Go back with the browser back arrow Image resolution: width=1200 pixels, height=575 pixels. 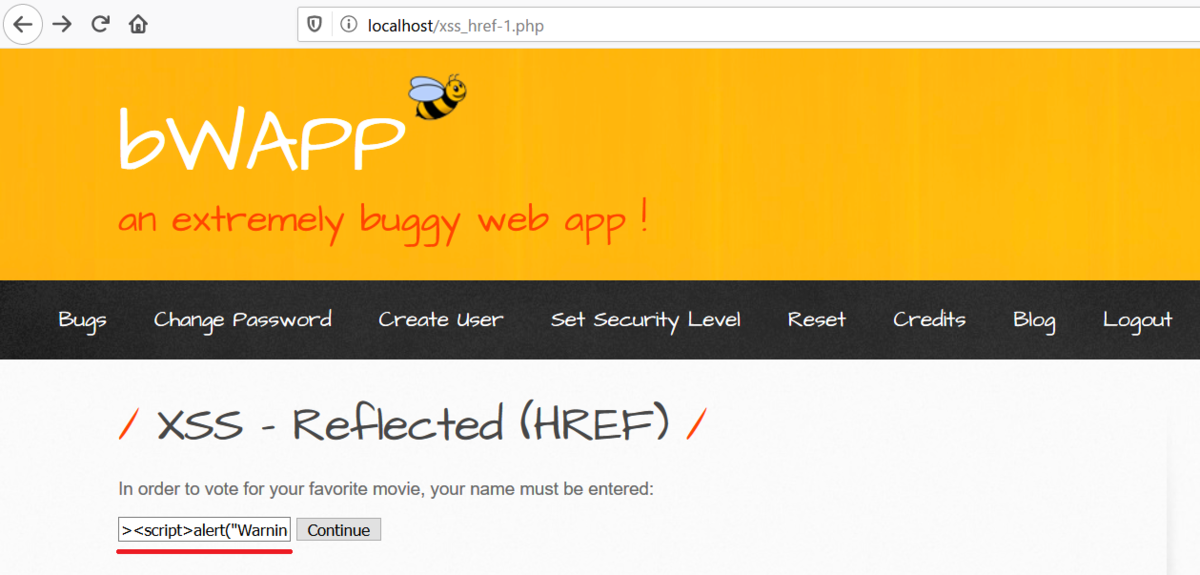(22, 24)
